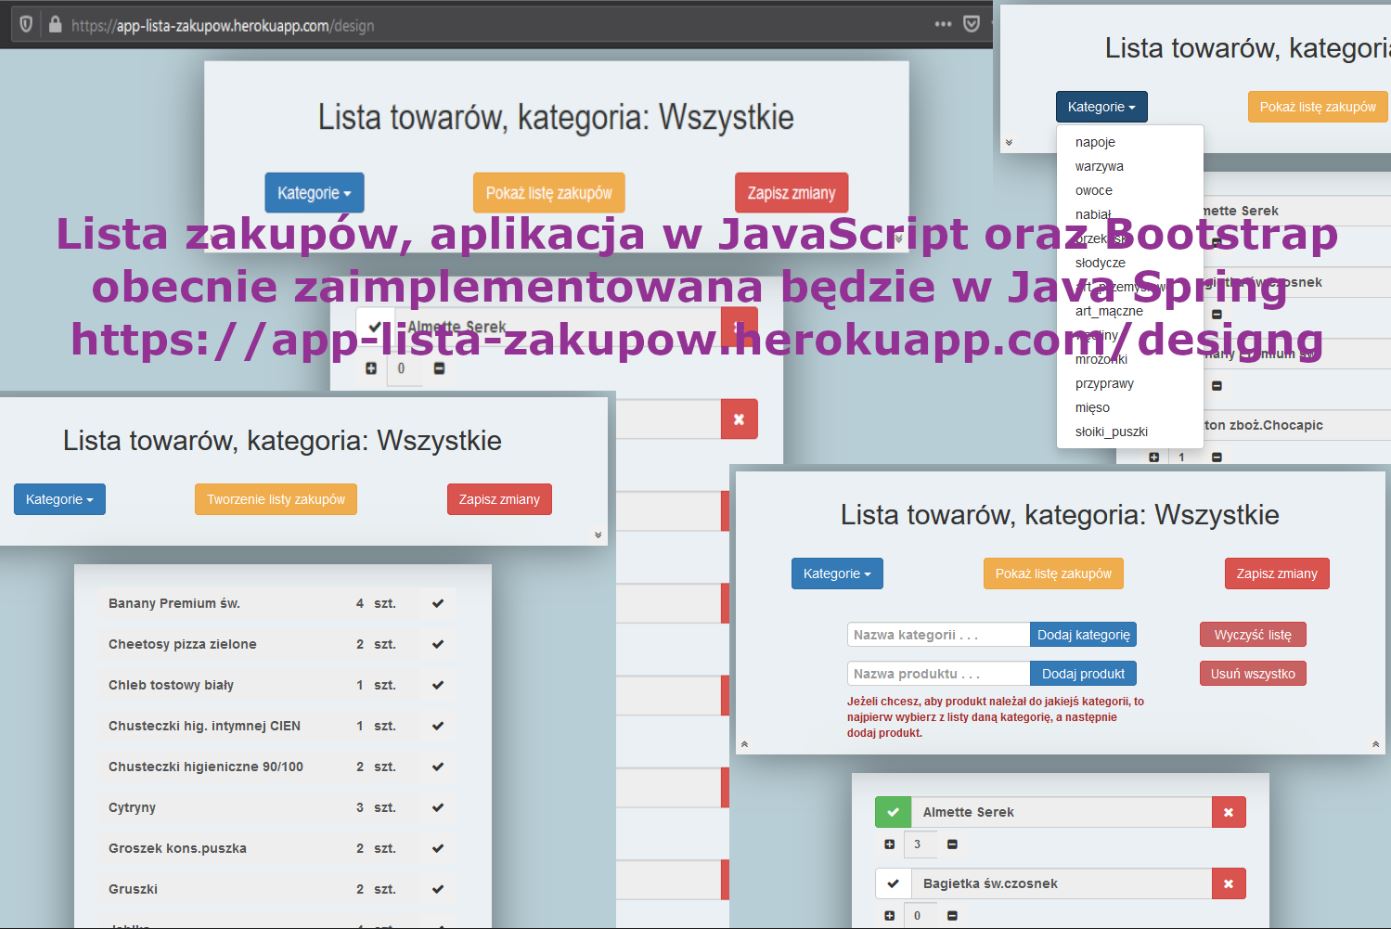Toggle the green checkmark on Almette Serek
The image size is (1391, 929).
(x=893, y=812)
